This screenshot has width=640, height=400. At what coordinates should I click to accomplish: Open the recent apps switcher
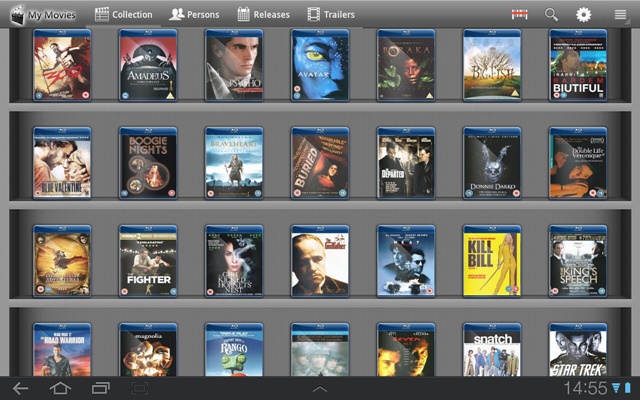[100, 388]
